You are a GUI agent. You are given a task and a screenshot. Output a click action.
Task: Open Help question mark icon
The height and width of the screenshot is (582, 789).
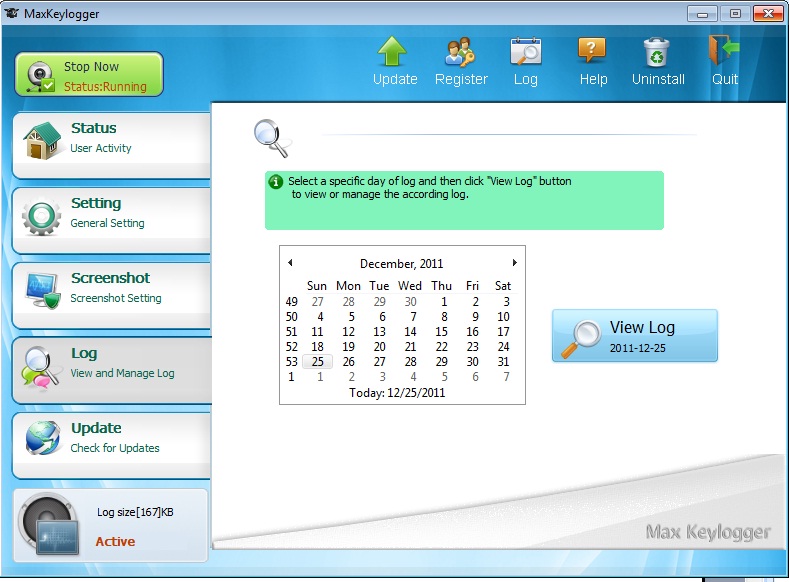pos(592,50)
